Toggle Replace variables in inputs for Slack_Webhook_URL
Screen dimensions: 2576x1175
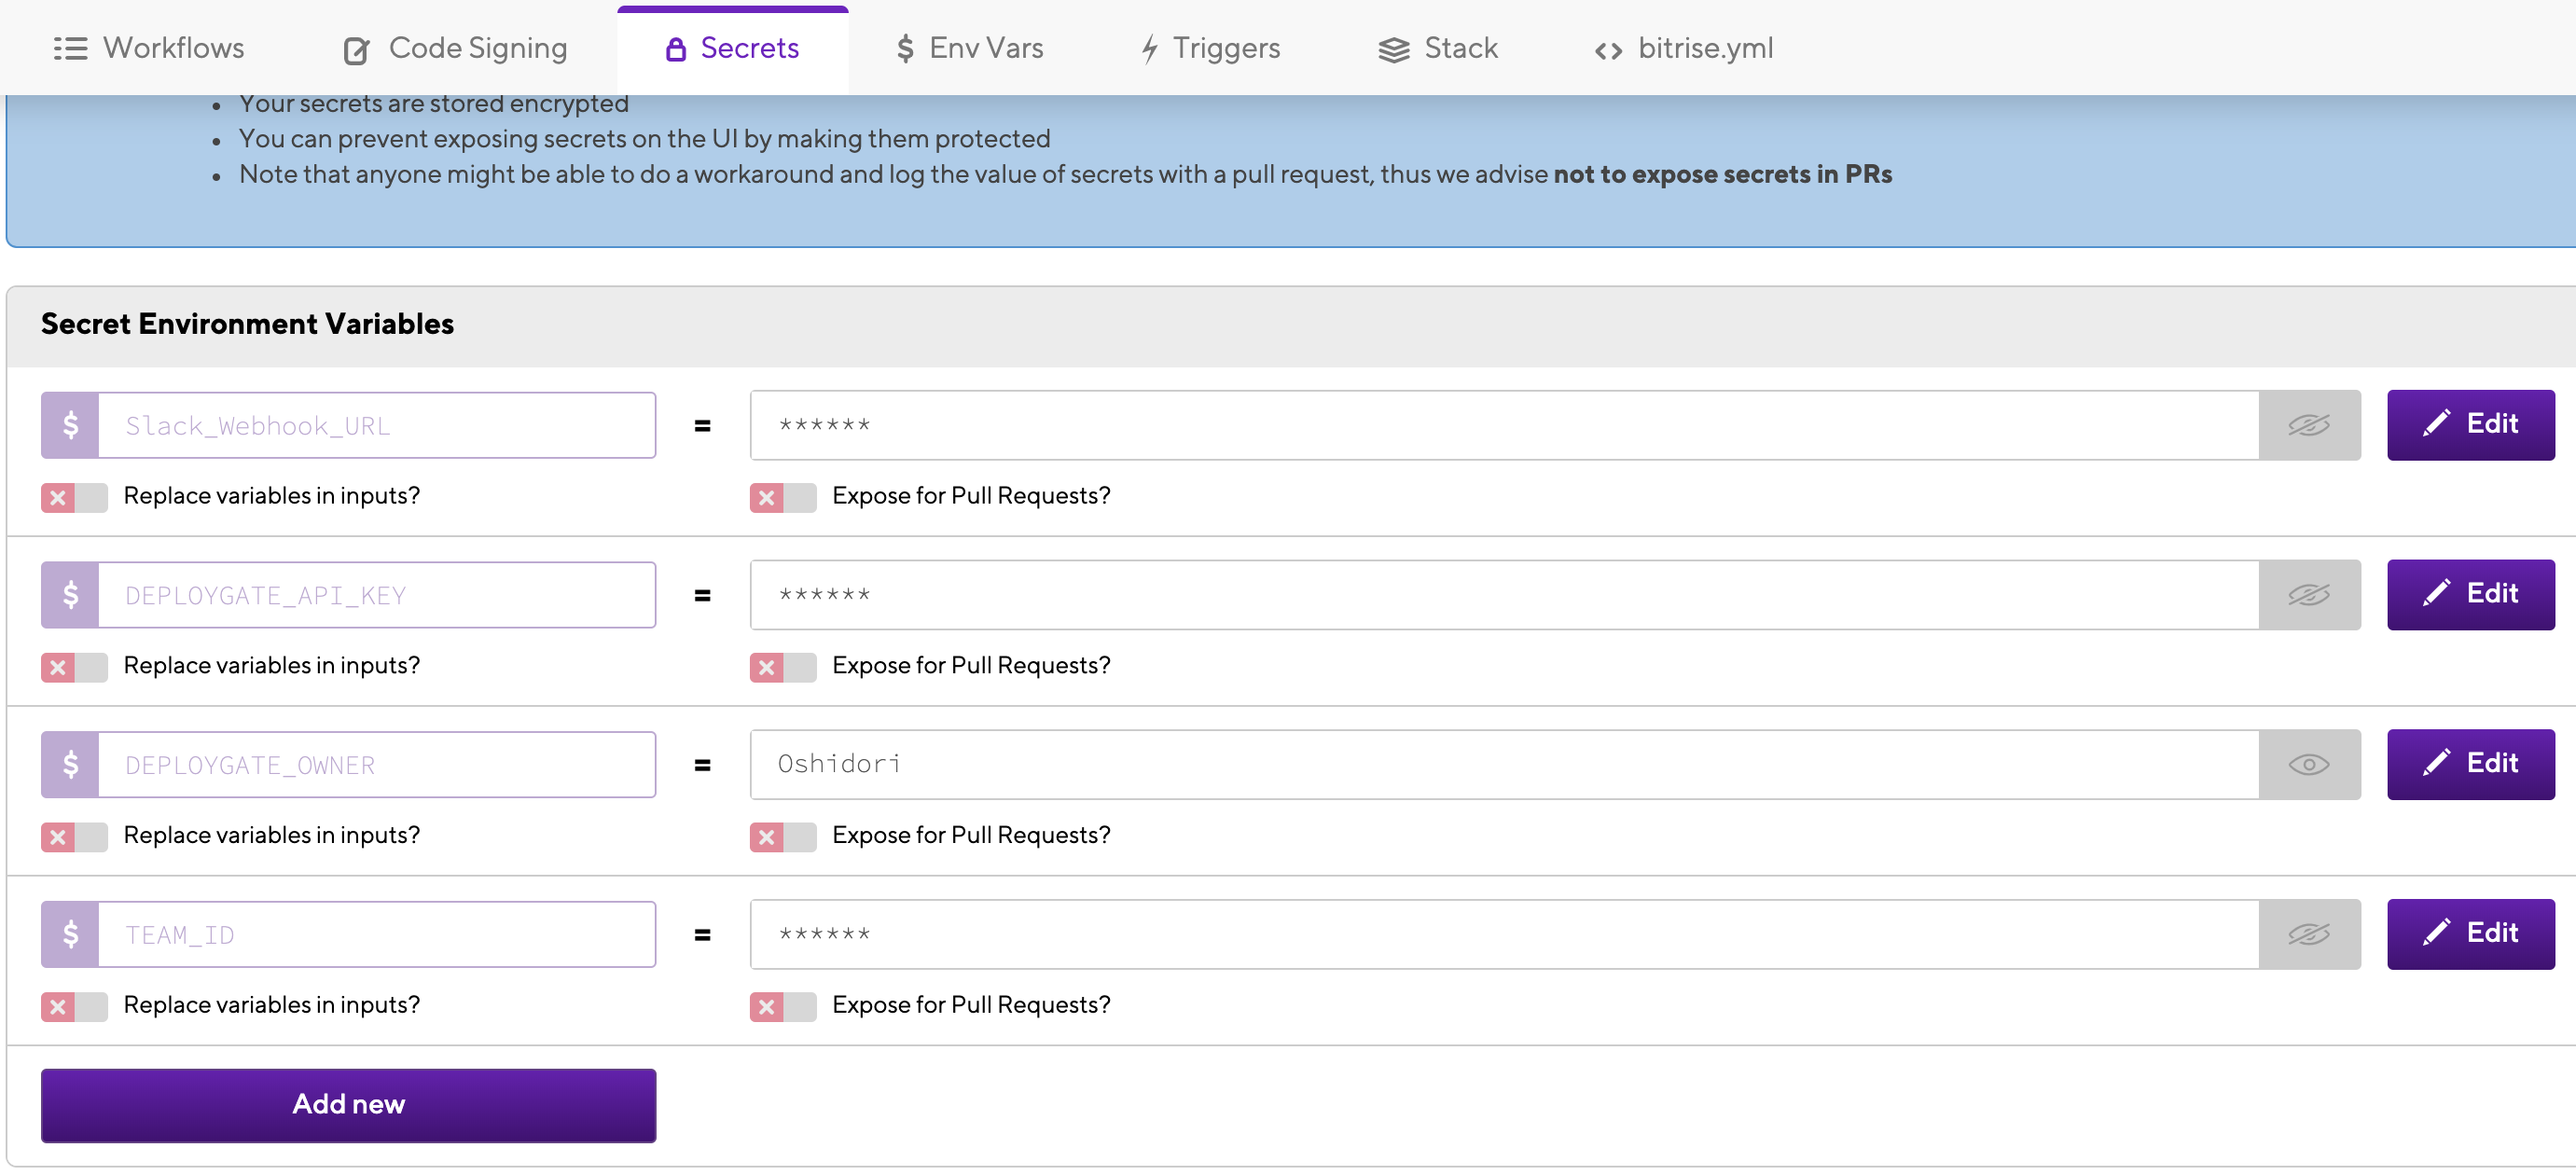click(74, 497)
